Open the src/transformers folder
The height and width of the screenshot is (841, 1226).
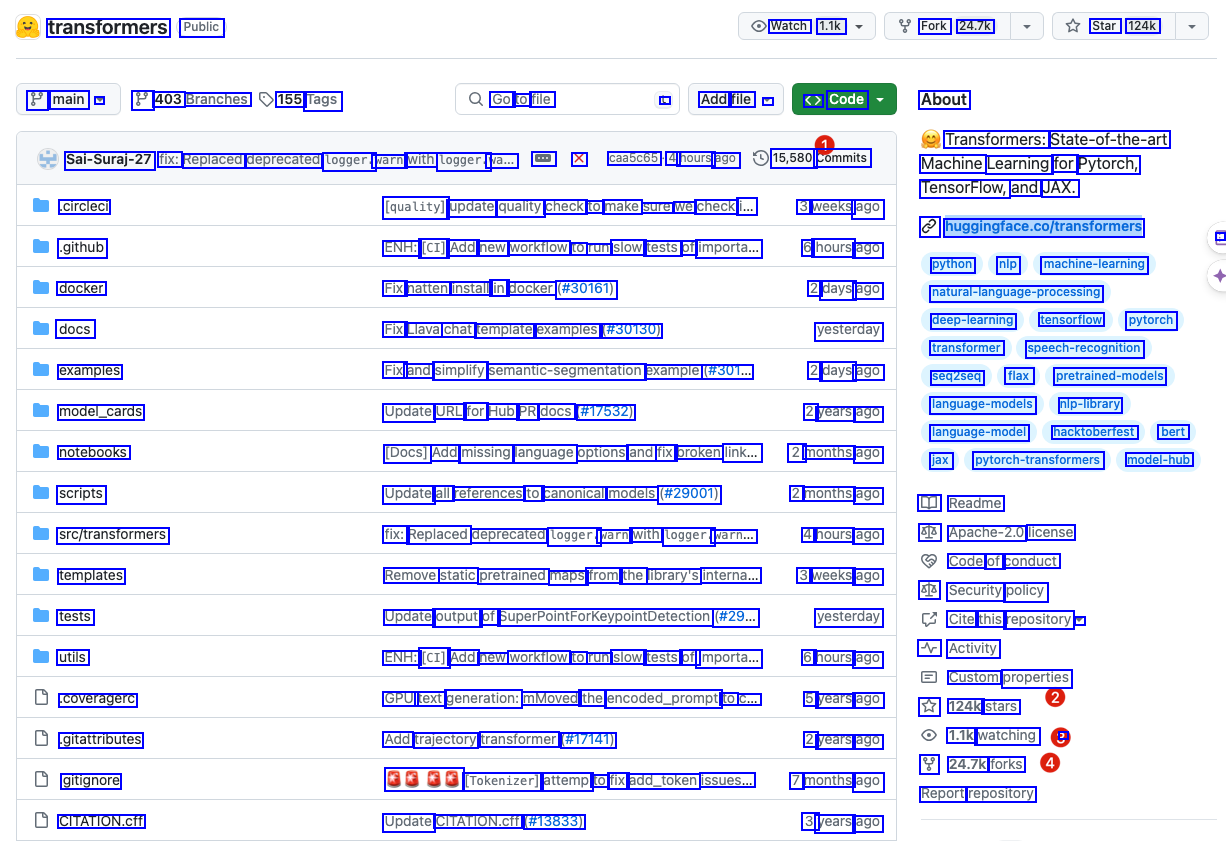point(112,535)
